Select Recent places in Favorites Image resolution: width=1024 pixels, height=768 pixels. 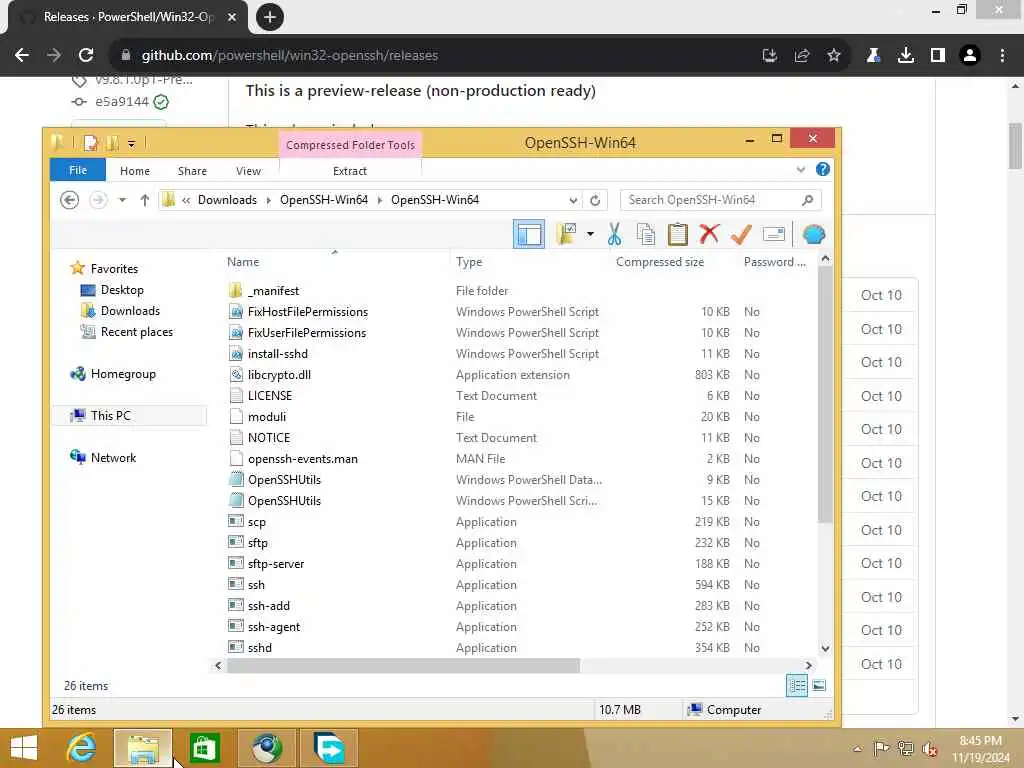[136, 332]
